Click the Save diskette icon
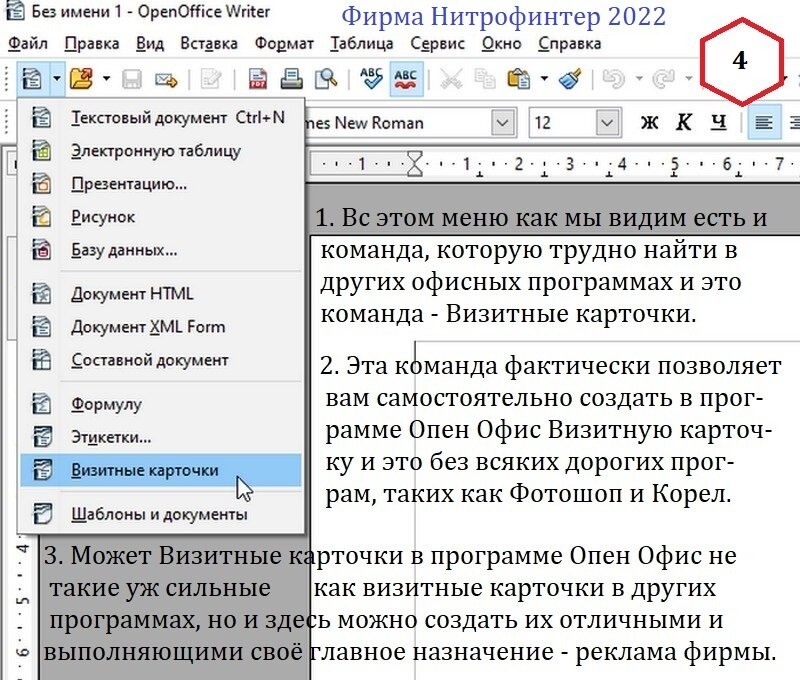The image size is (800, 680). click(x=132, y=80)
